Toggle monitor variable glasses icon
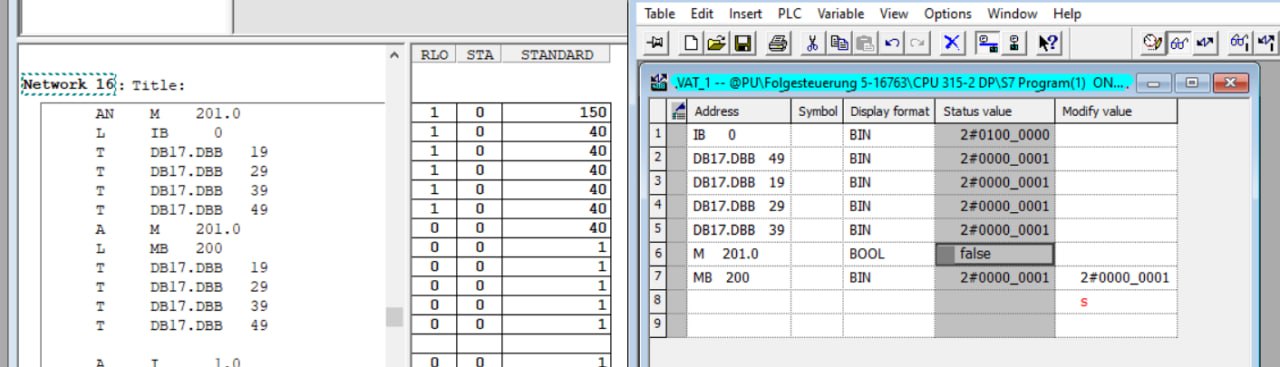 pos(1179,43)
